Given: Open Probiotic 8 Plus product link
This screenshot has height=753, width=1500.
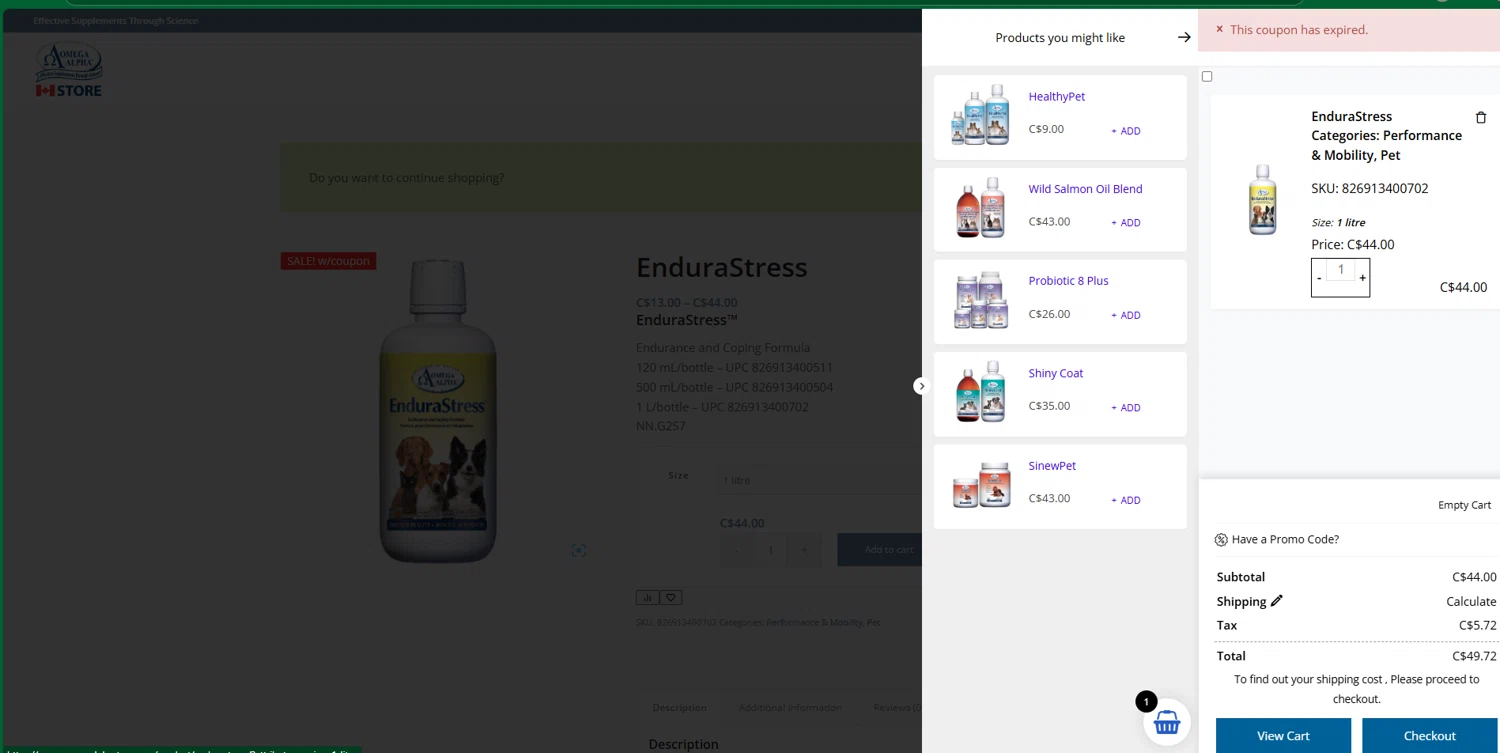Looking at the screenshot, I should [x=1068, y=281].
